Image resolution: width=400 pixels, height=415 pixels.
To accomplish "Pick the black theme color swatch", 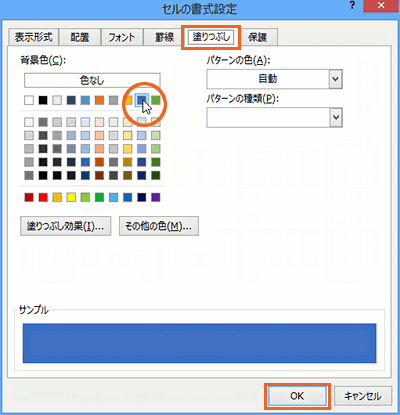I will [43, 100].
